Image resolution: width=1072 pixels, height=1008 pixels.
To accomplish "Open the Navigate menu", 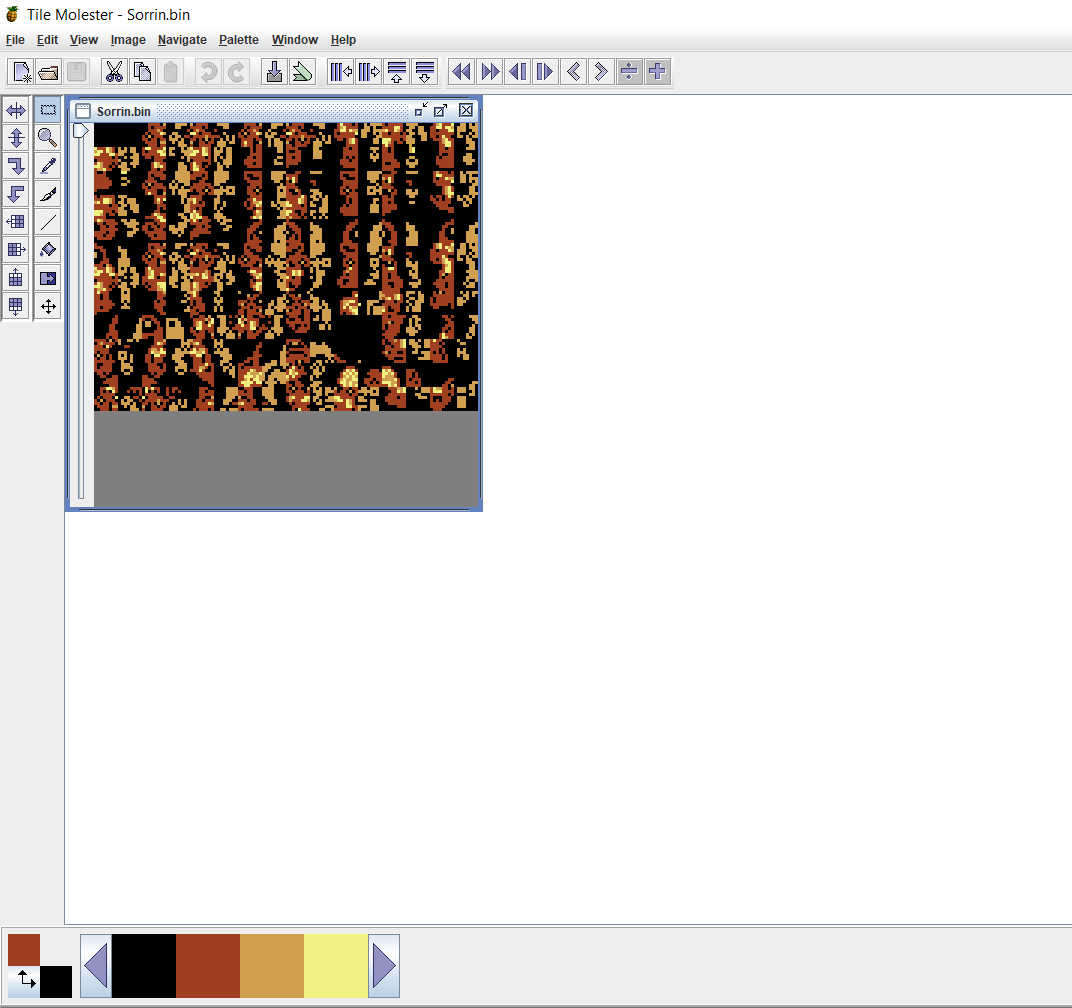I will coord(182,40).
